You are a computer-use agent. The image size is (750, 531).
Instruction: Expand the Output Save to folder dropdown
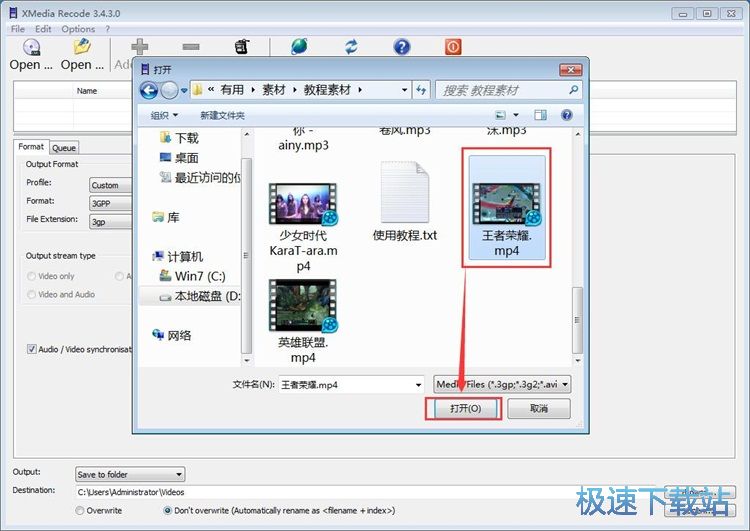(x=130, y=475)
